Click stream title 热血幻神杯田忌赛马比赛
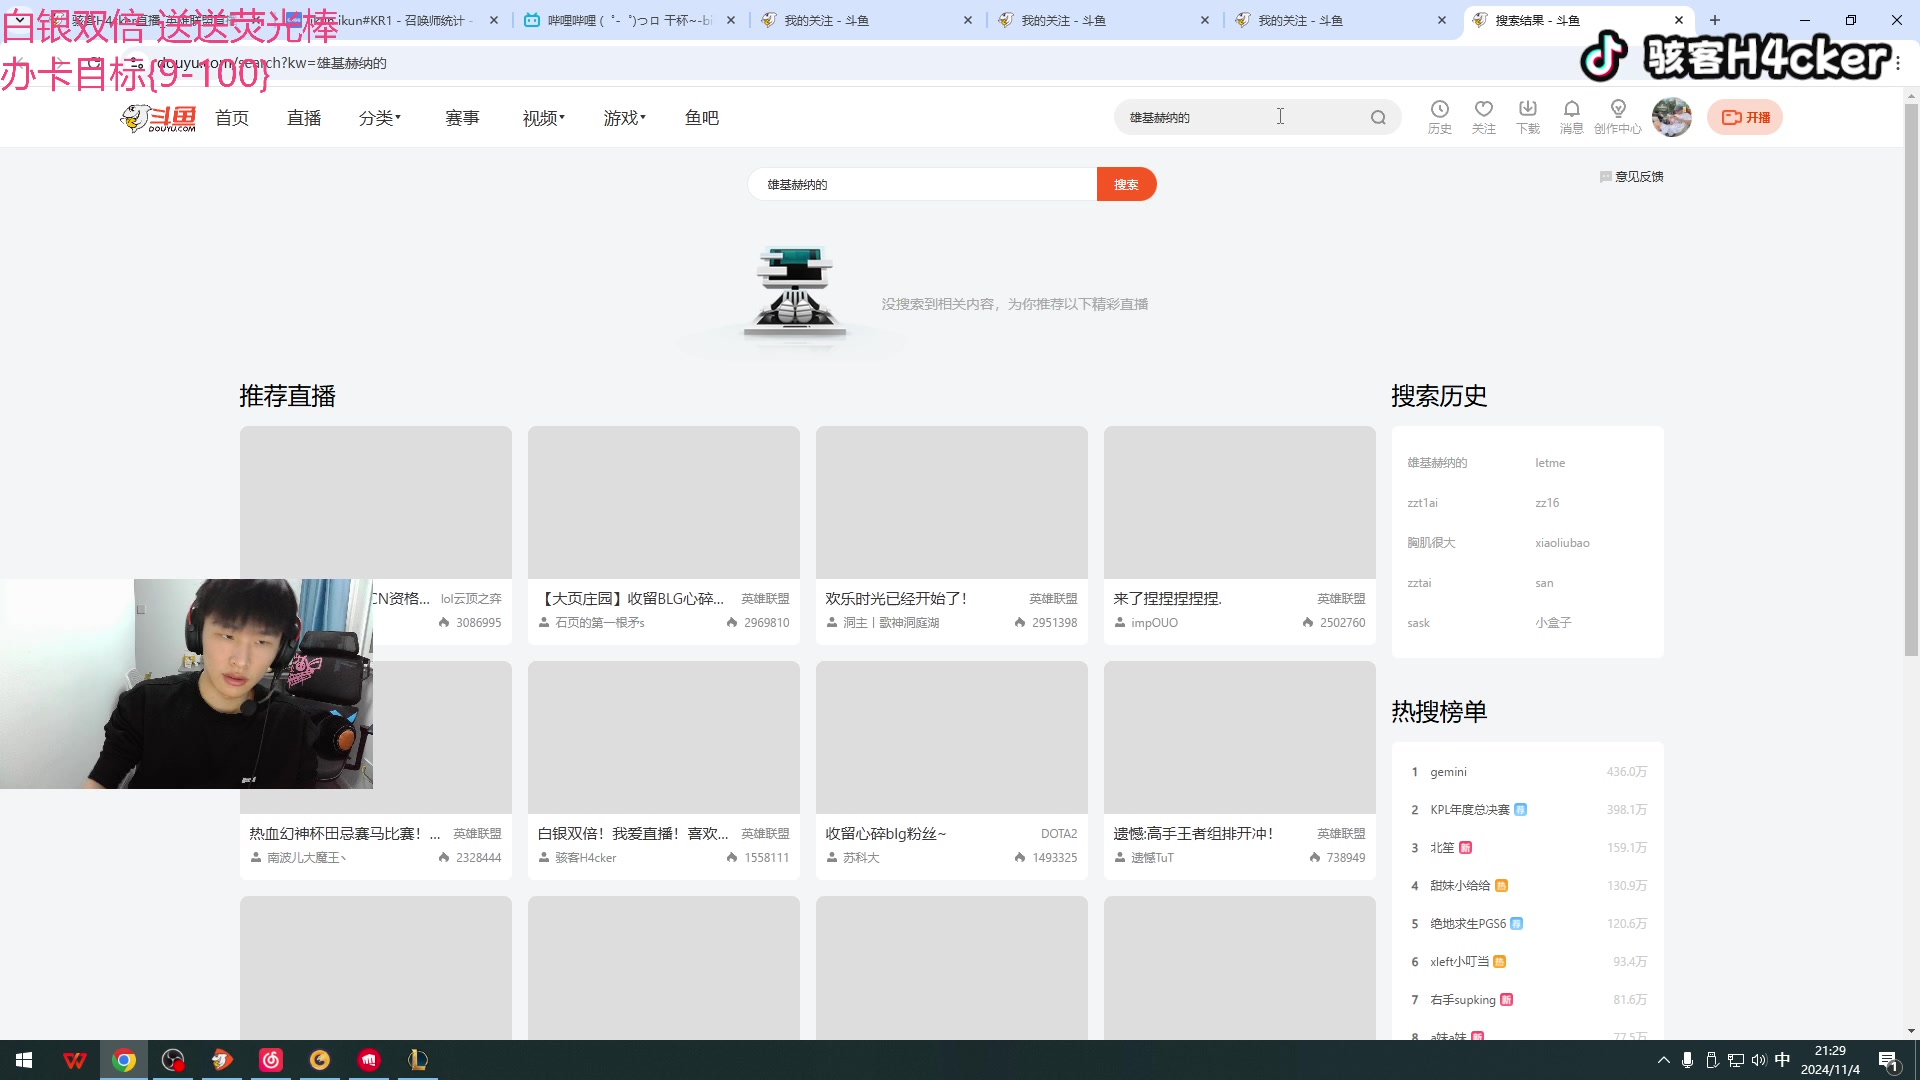The width and height of the screenshot is (1920, 1080). (x=344, y=834)
